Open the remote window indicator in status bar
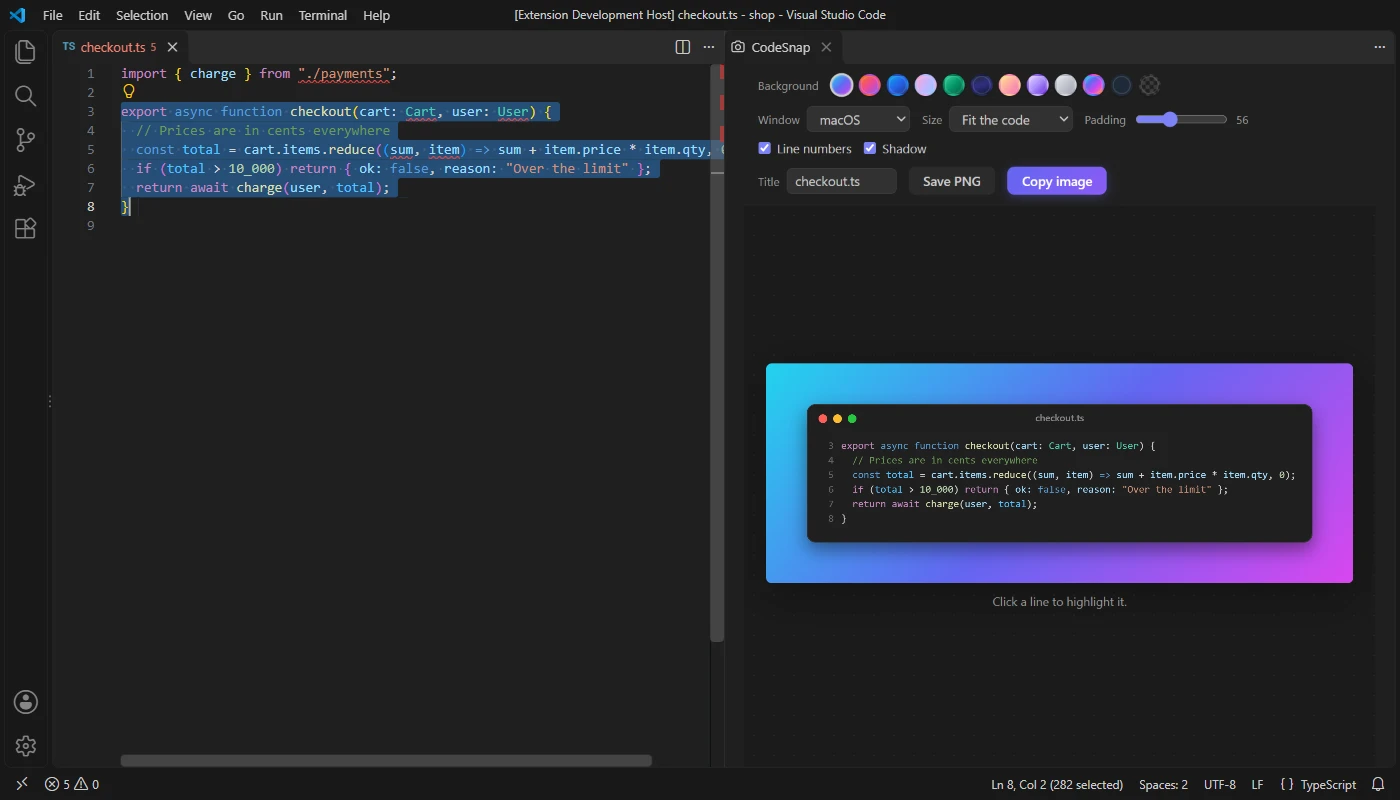This screenshot has width=1400, height=800. pyautogui.click(x=22, y=785)
